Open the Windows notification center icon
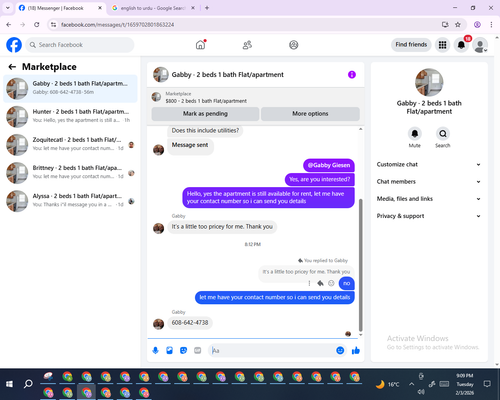500x400 pixels. (487, 384)
